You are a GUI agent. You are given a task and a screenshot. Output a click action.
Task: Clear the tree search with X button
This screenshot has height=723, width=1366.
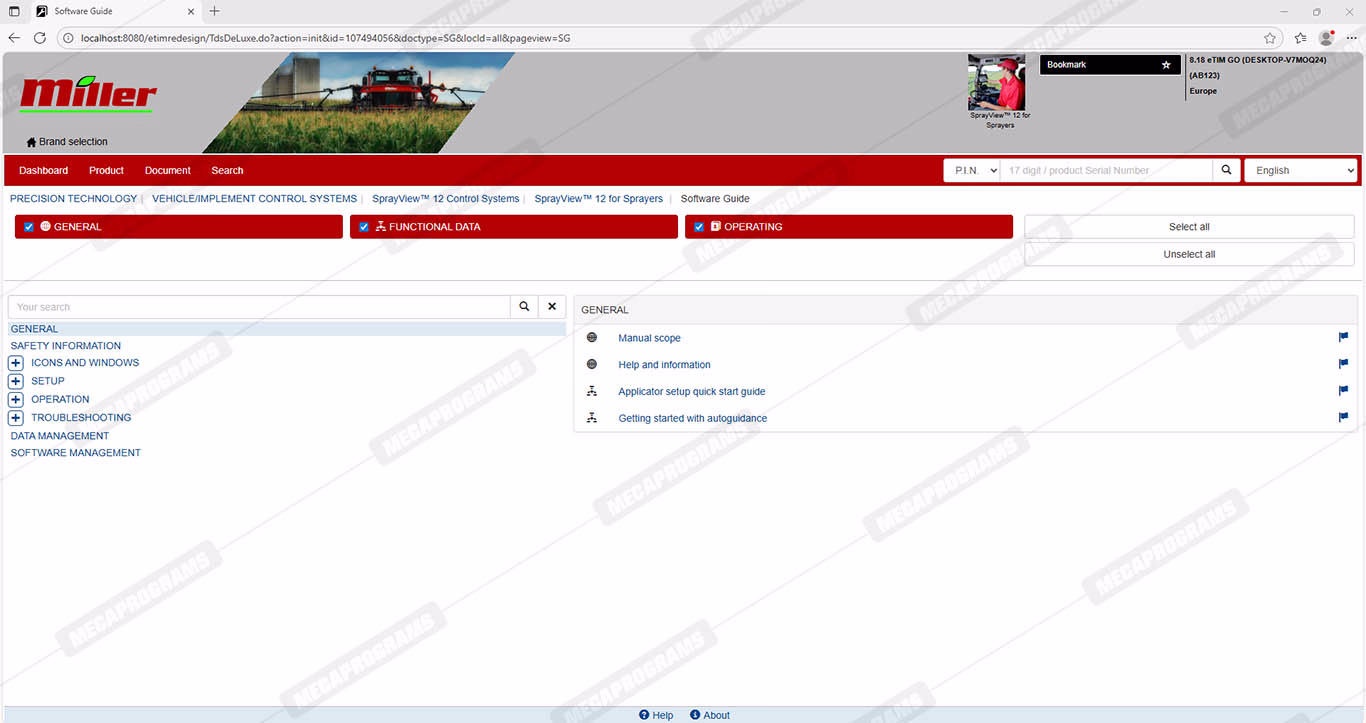(x=552, y=307)
